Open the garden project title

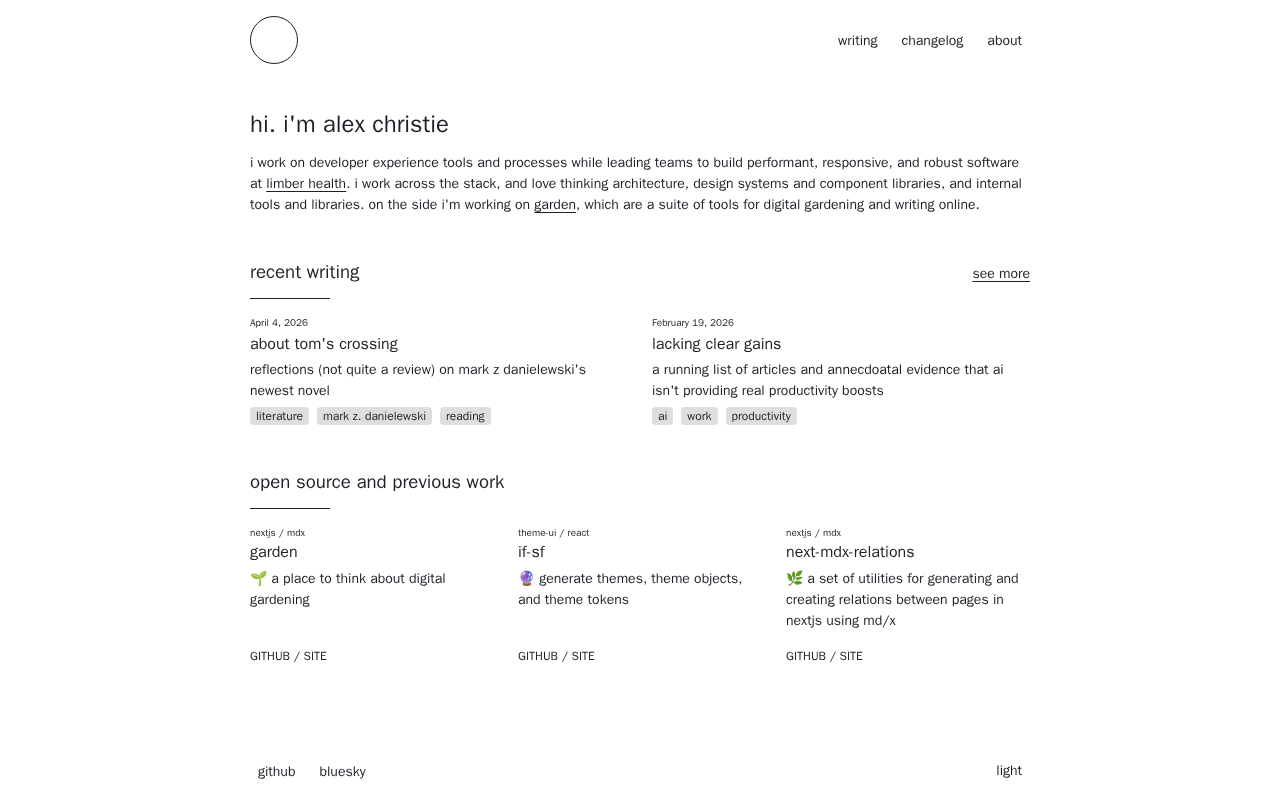[274, 552]
